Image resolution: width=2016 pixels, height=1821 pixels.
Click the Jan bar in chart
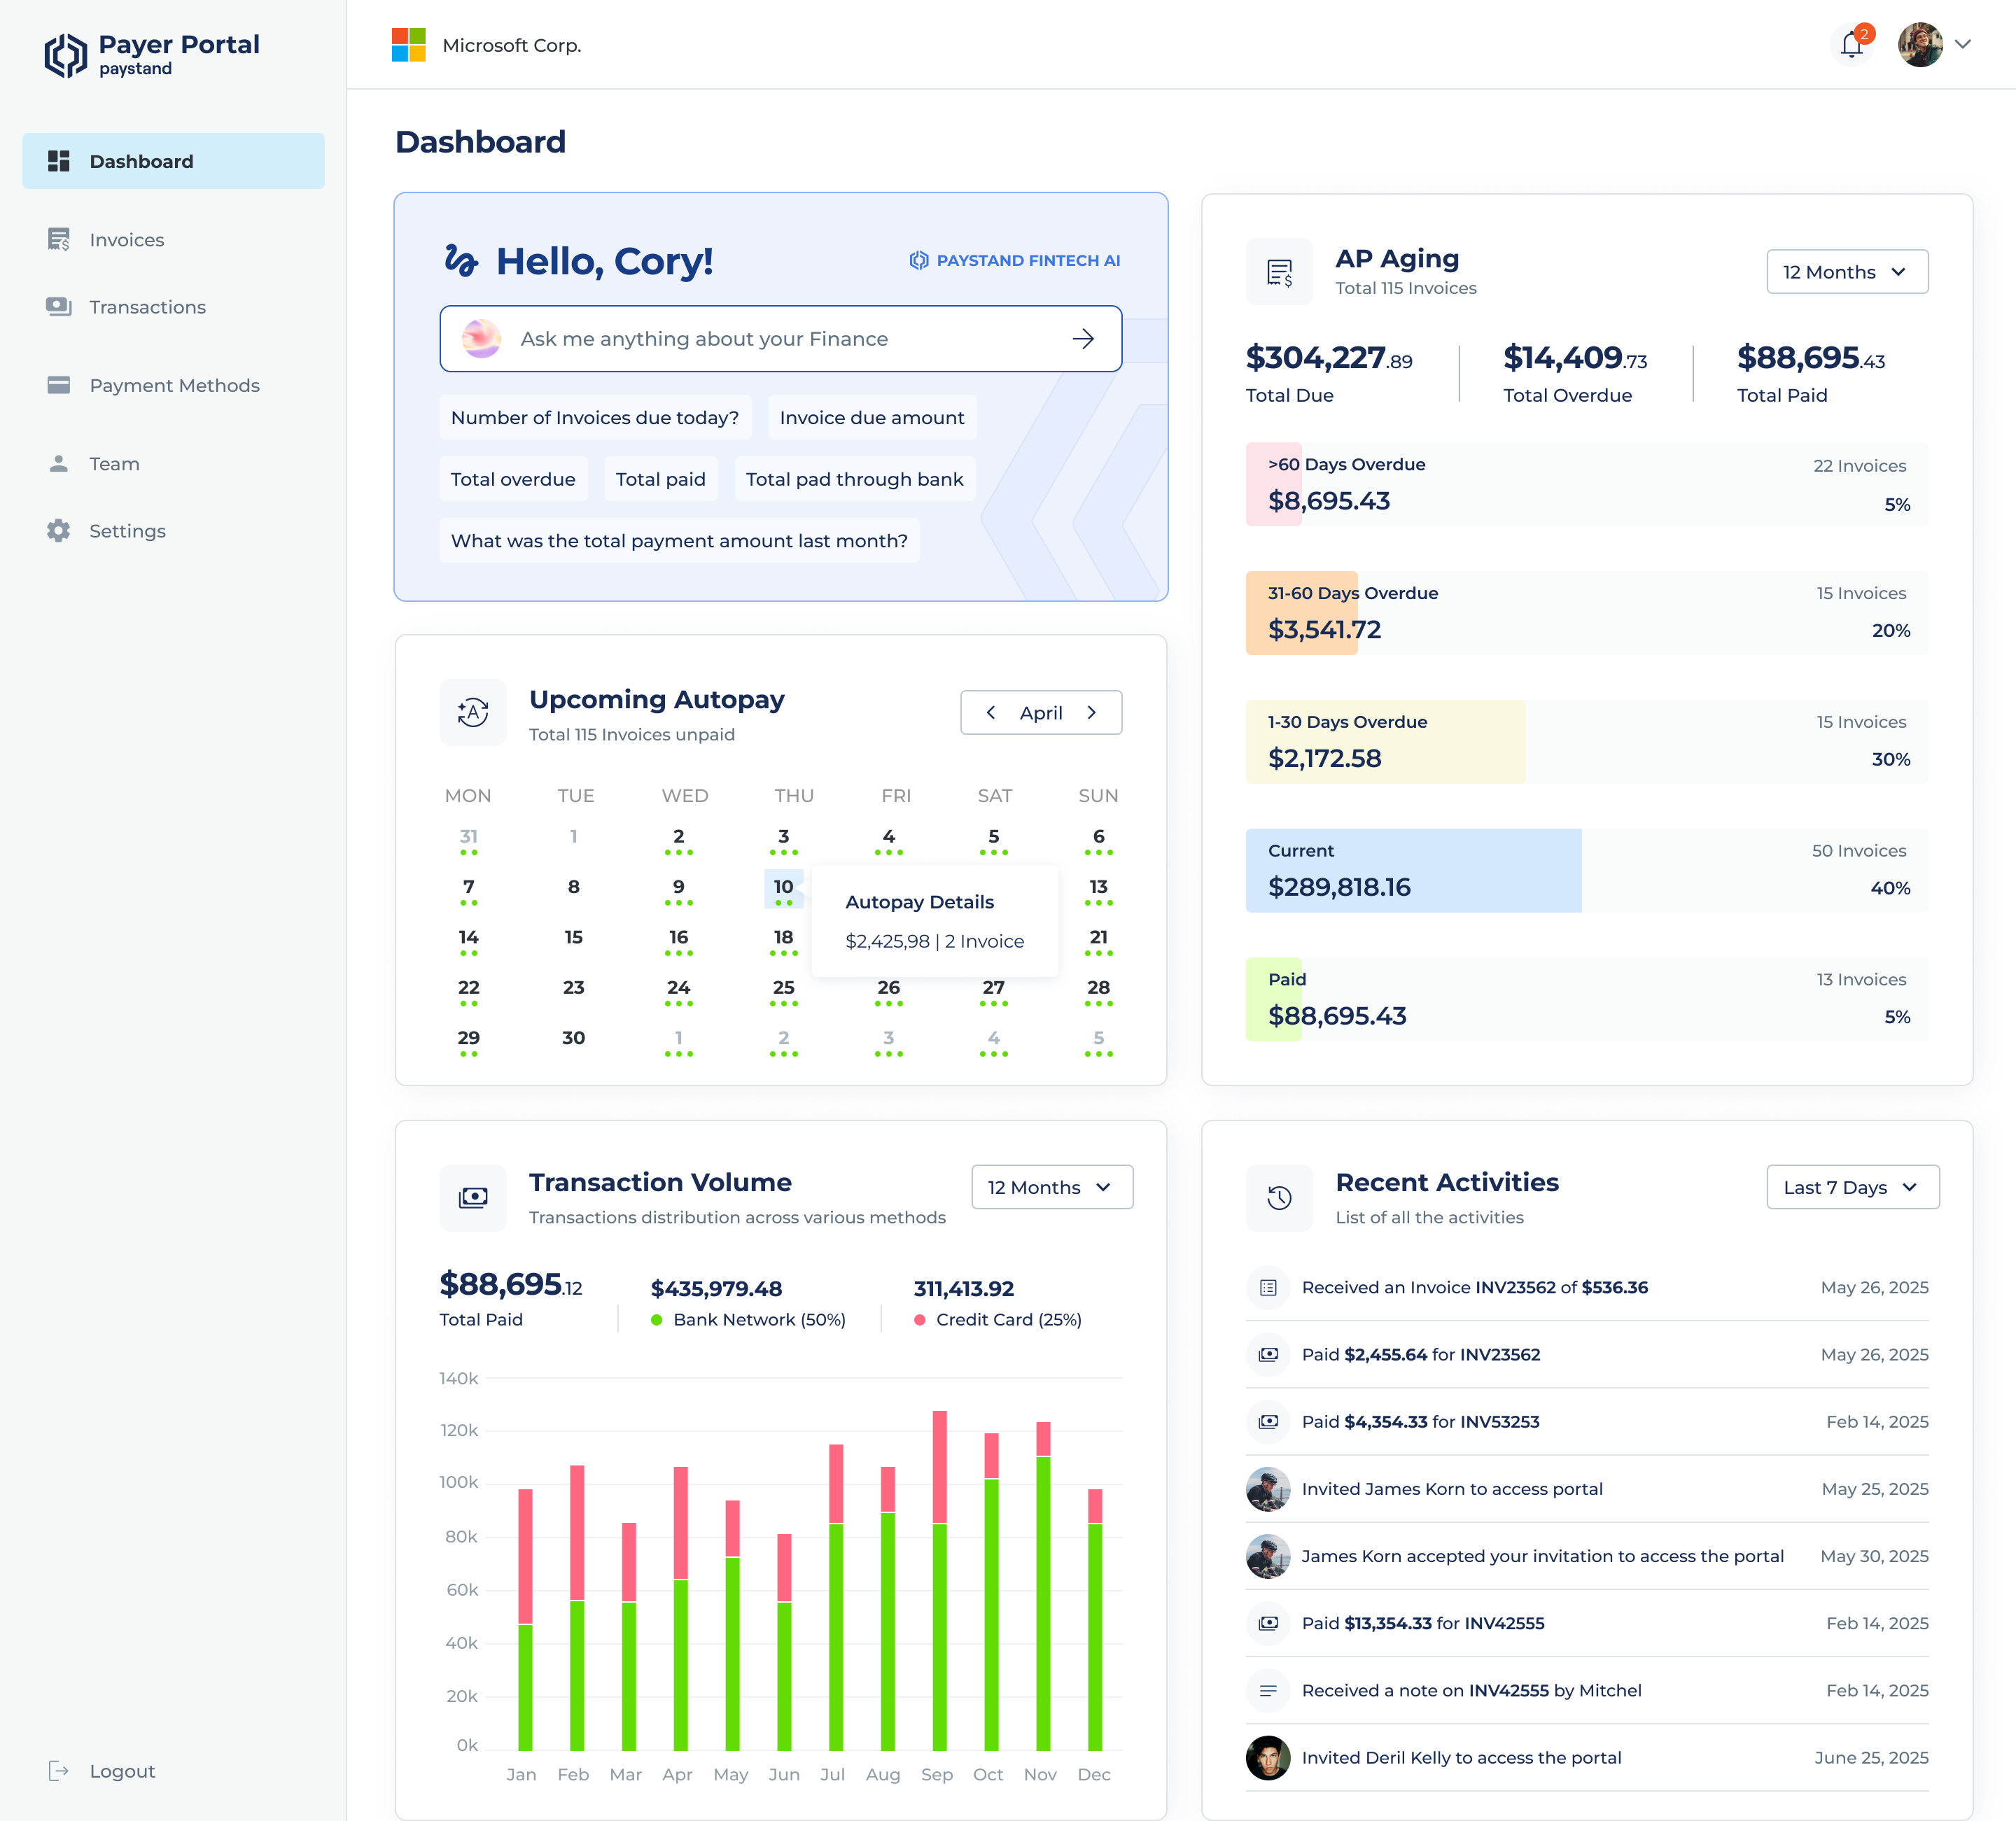coord(525,1620)
